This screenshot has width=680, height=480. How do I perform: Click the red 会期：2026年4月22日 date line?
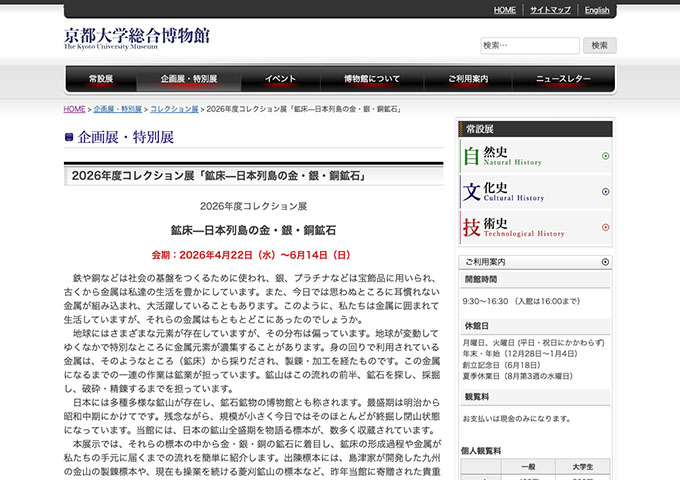click(x=251, y=255)
